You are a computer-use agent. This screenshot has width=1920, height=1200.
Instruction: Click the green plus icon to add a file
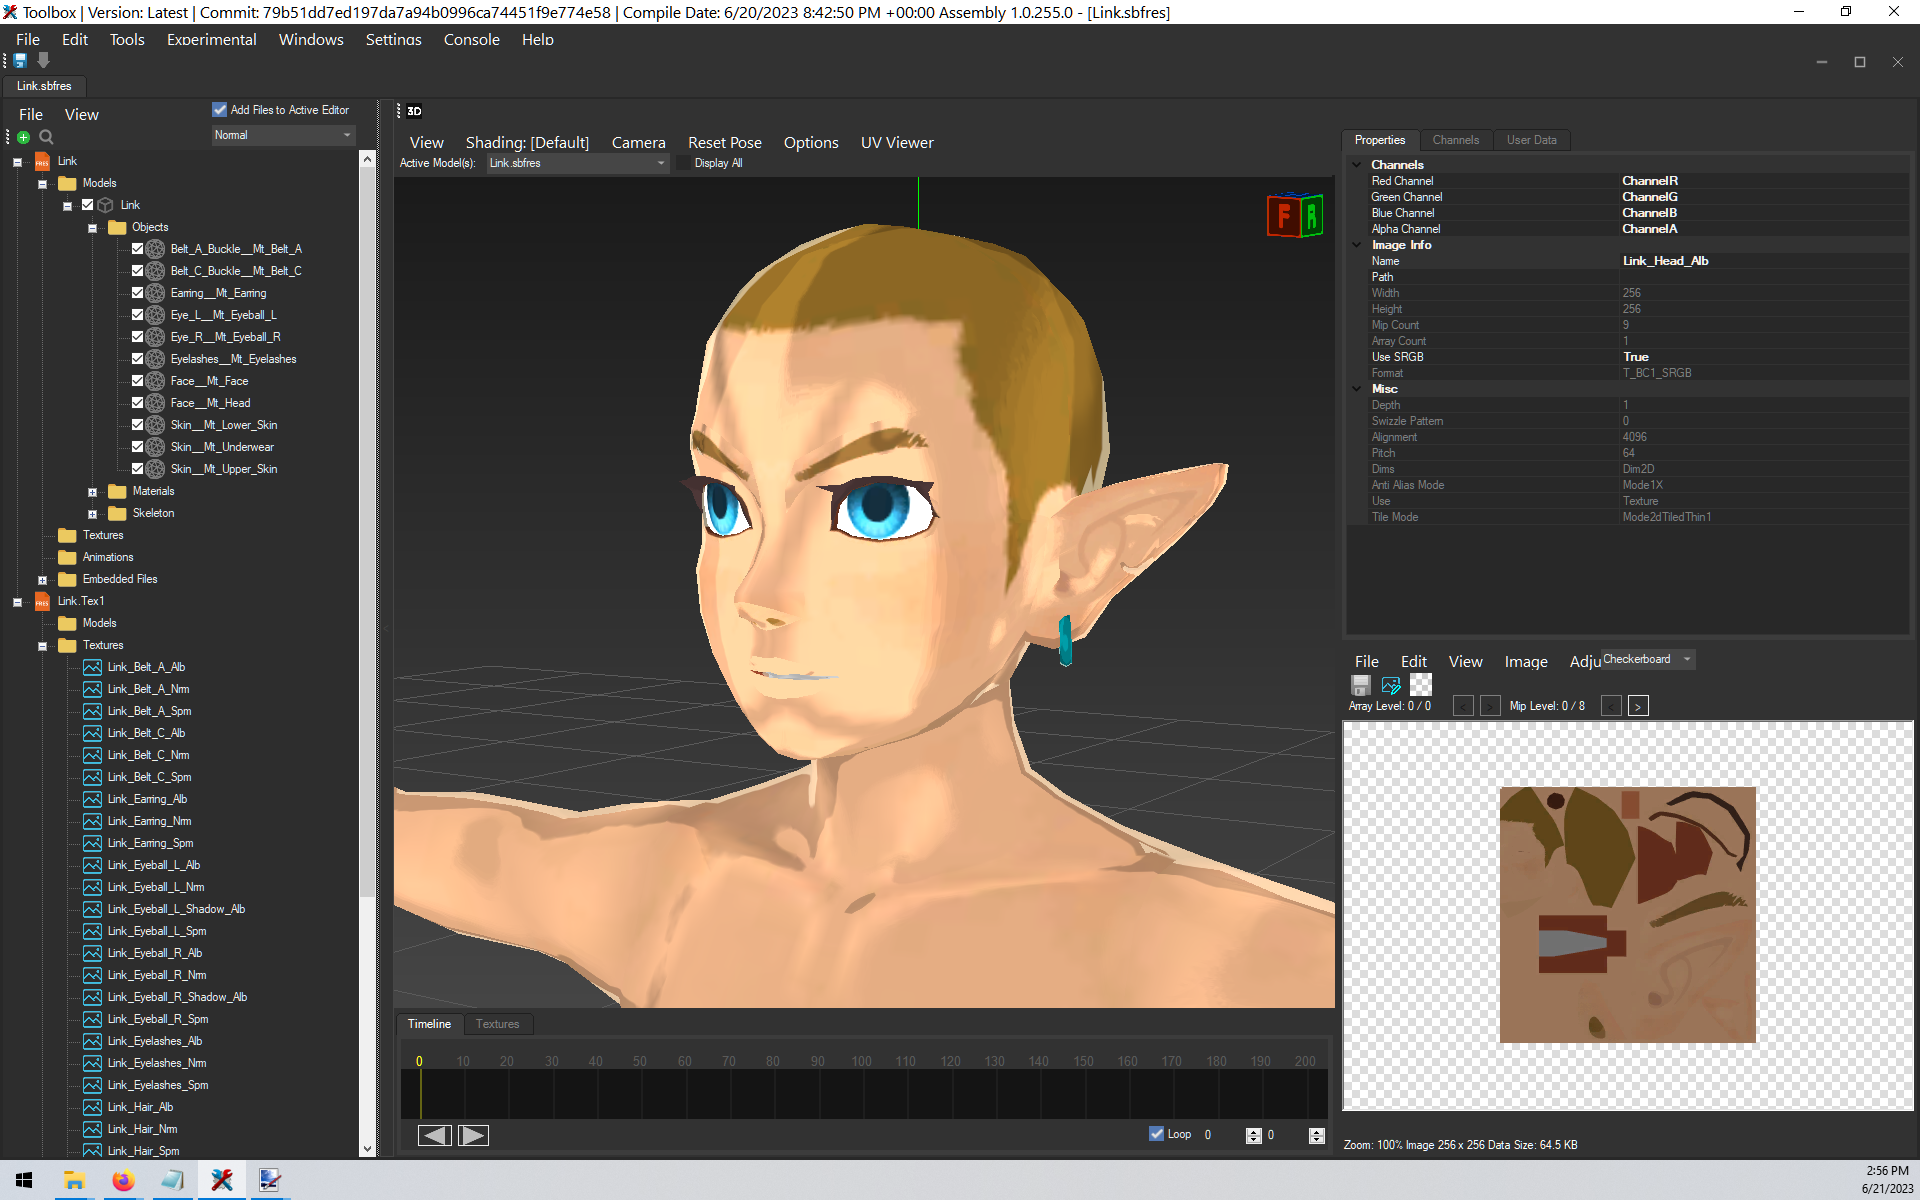click(x=22, y=136)
